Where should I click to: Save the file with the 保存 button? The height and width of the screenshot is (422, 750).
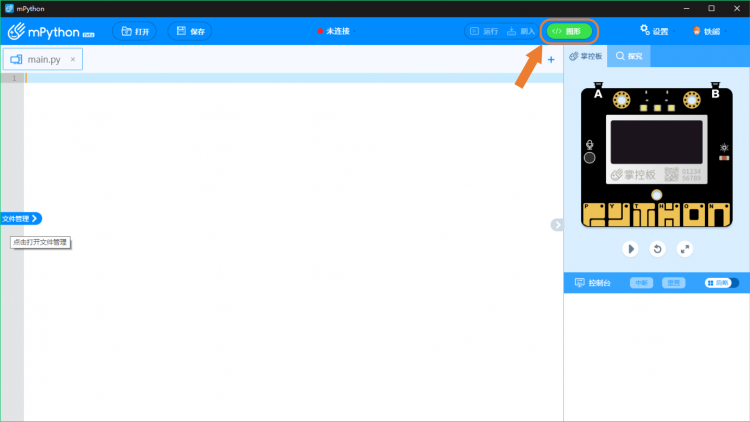(x=190, y=32)
